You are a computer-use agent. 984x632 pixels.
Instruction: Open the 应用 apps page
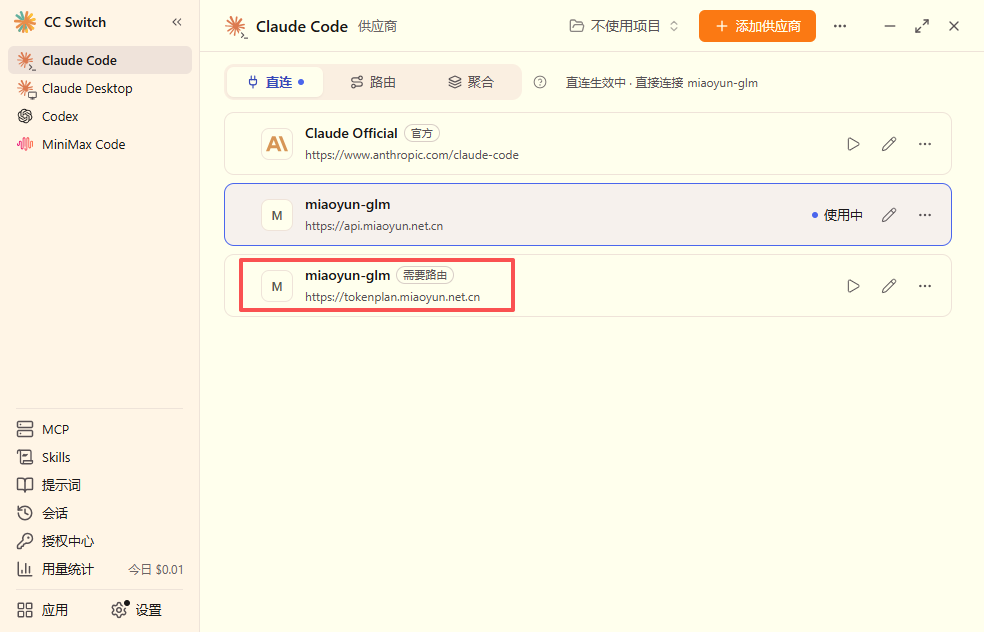click(x=43, y=610)
